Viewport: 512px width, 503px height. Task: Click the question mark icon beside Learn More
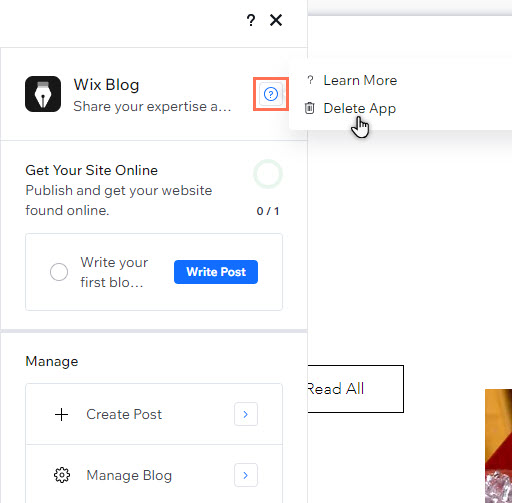click(310, 80)
